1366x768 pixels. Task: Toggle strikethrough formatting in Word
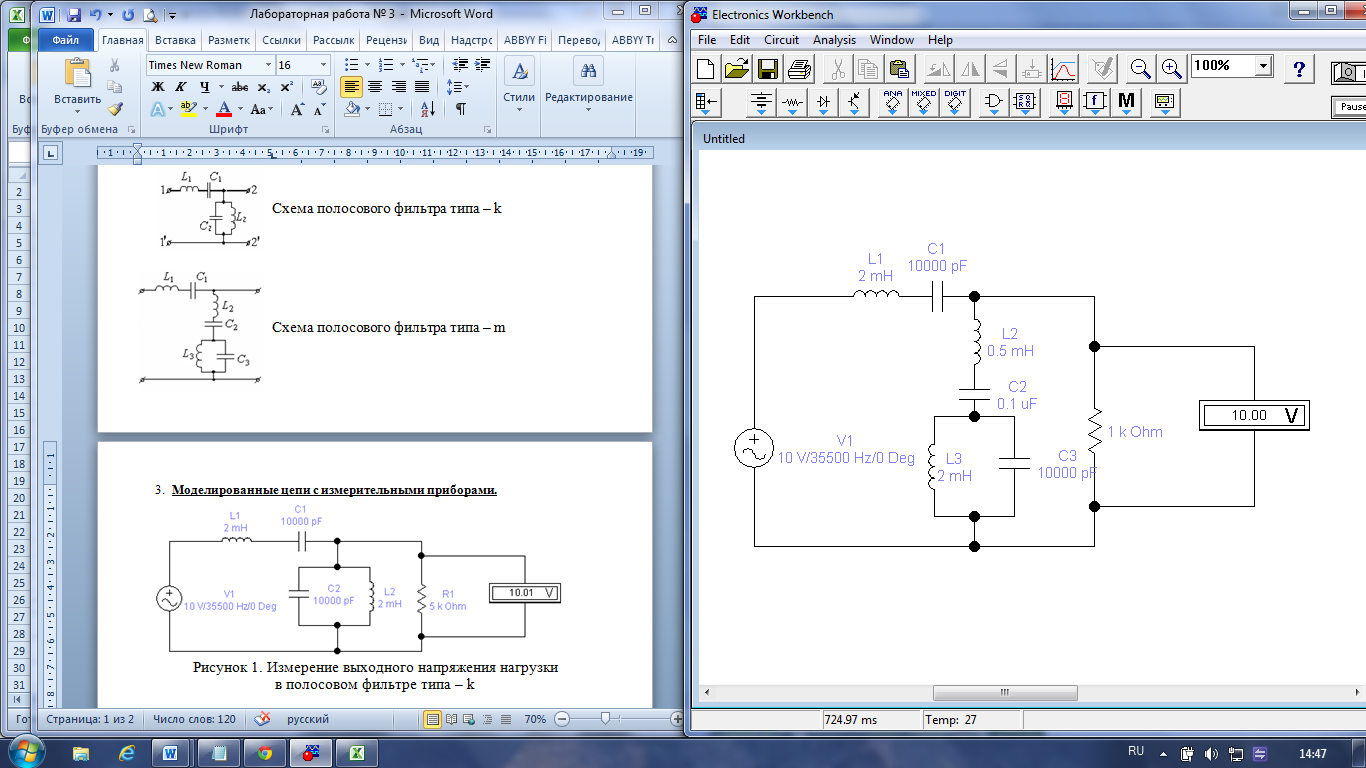pyautogui.click(x=239, y=87)
